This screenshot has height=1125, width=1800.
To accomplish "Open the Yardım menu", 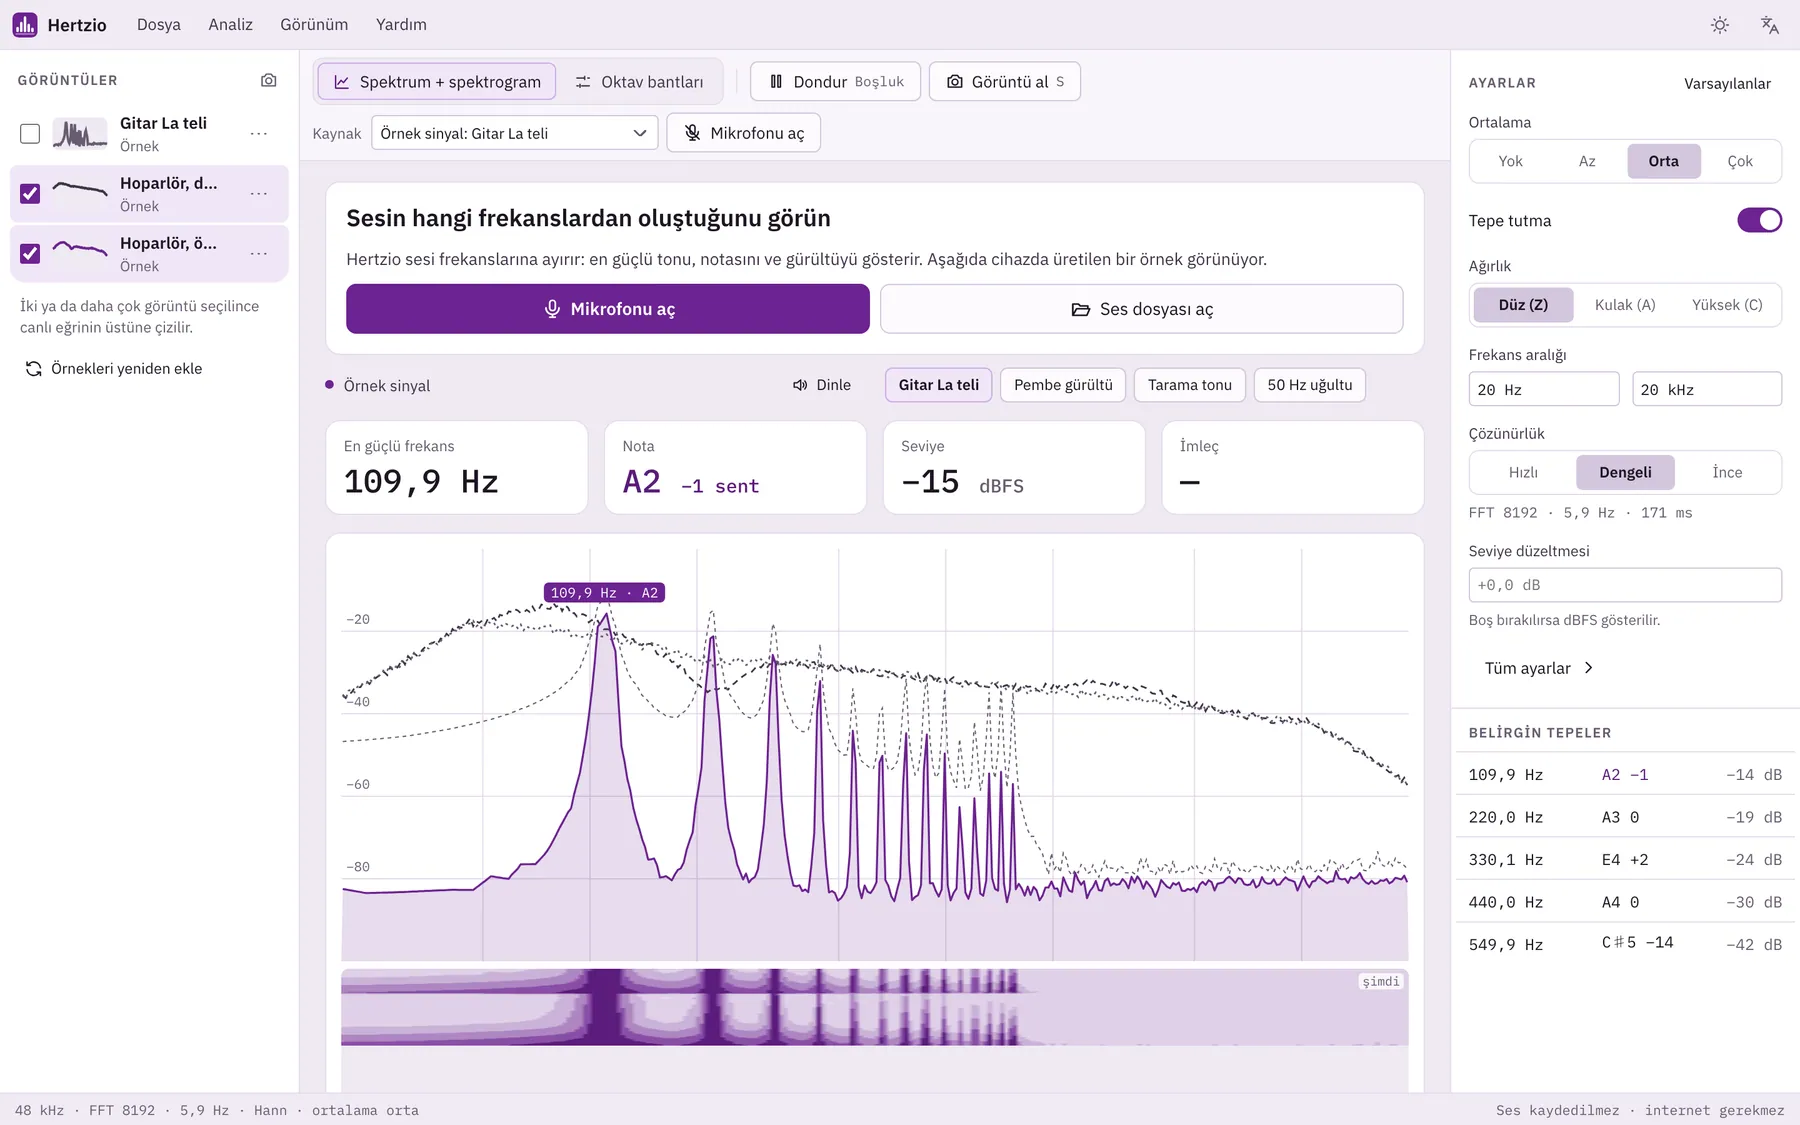I will tap(401, 25).
